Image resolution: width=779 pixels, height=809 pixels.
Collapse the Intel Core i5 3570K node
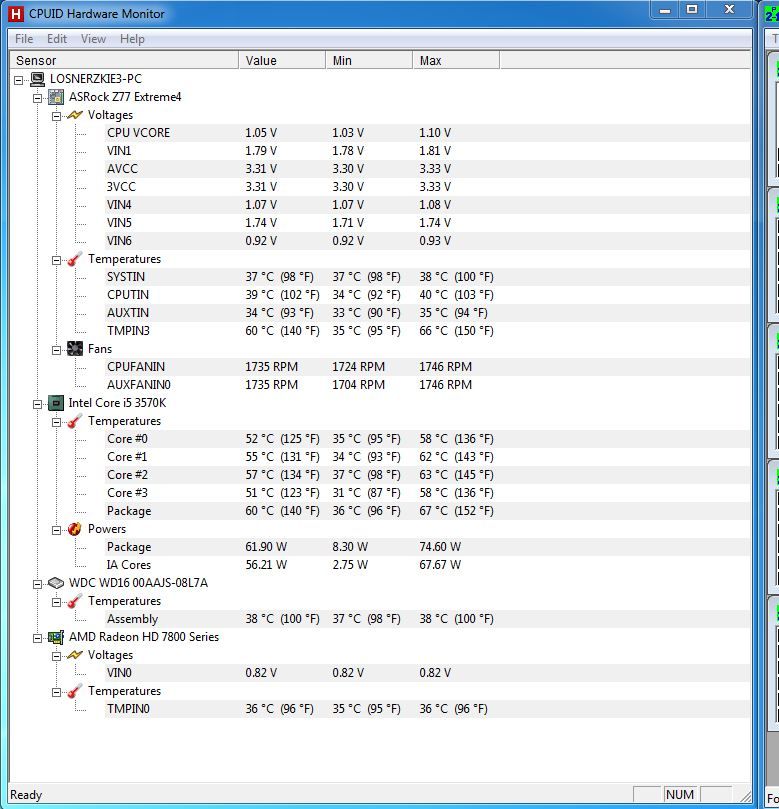click(38, 403)
